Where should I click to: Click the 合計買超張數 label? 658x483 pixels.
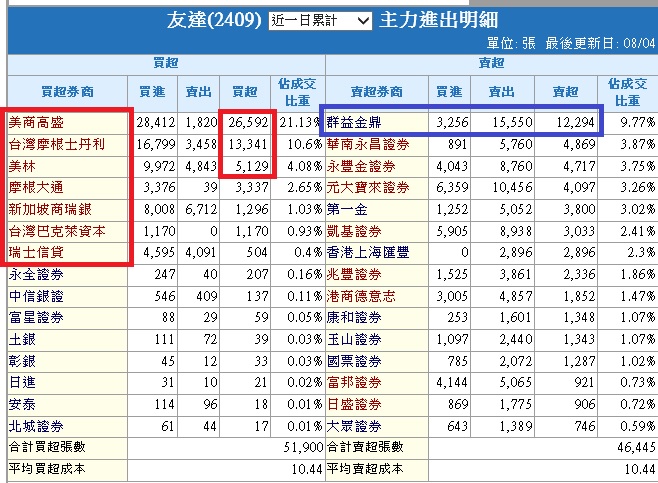[47, 447]
